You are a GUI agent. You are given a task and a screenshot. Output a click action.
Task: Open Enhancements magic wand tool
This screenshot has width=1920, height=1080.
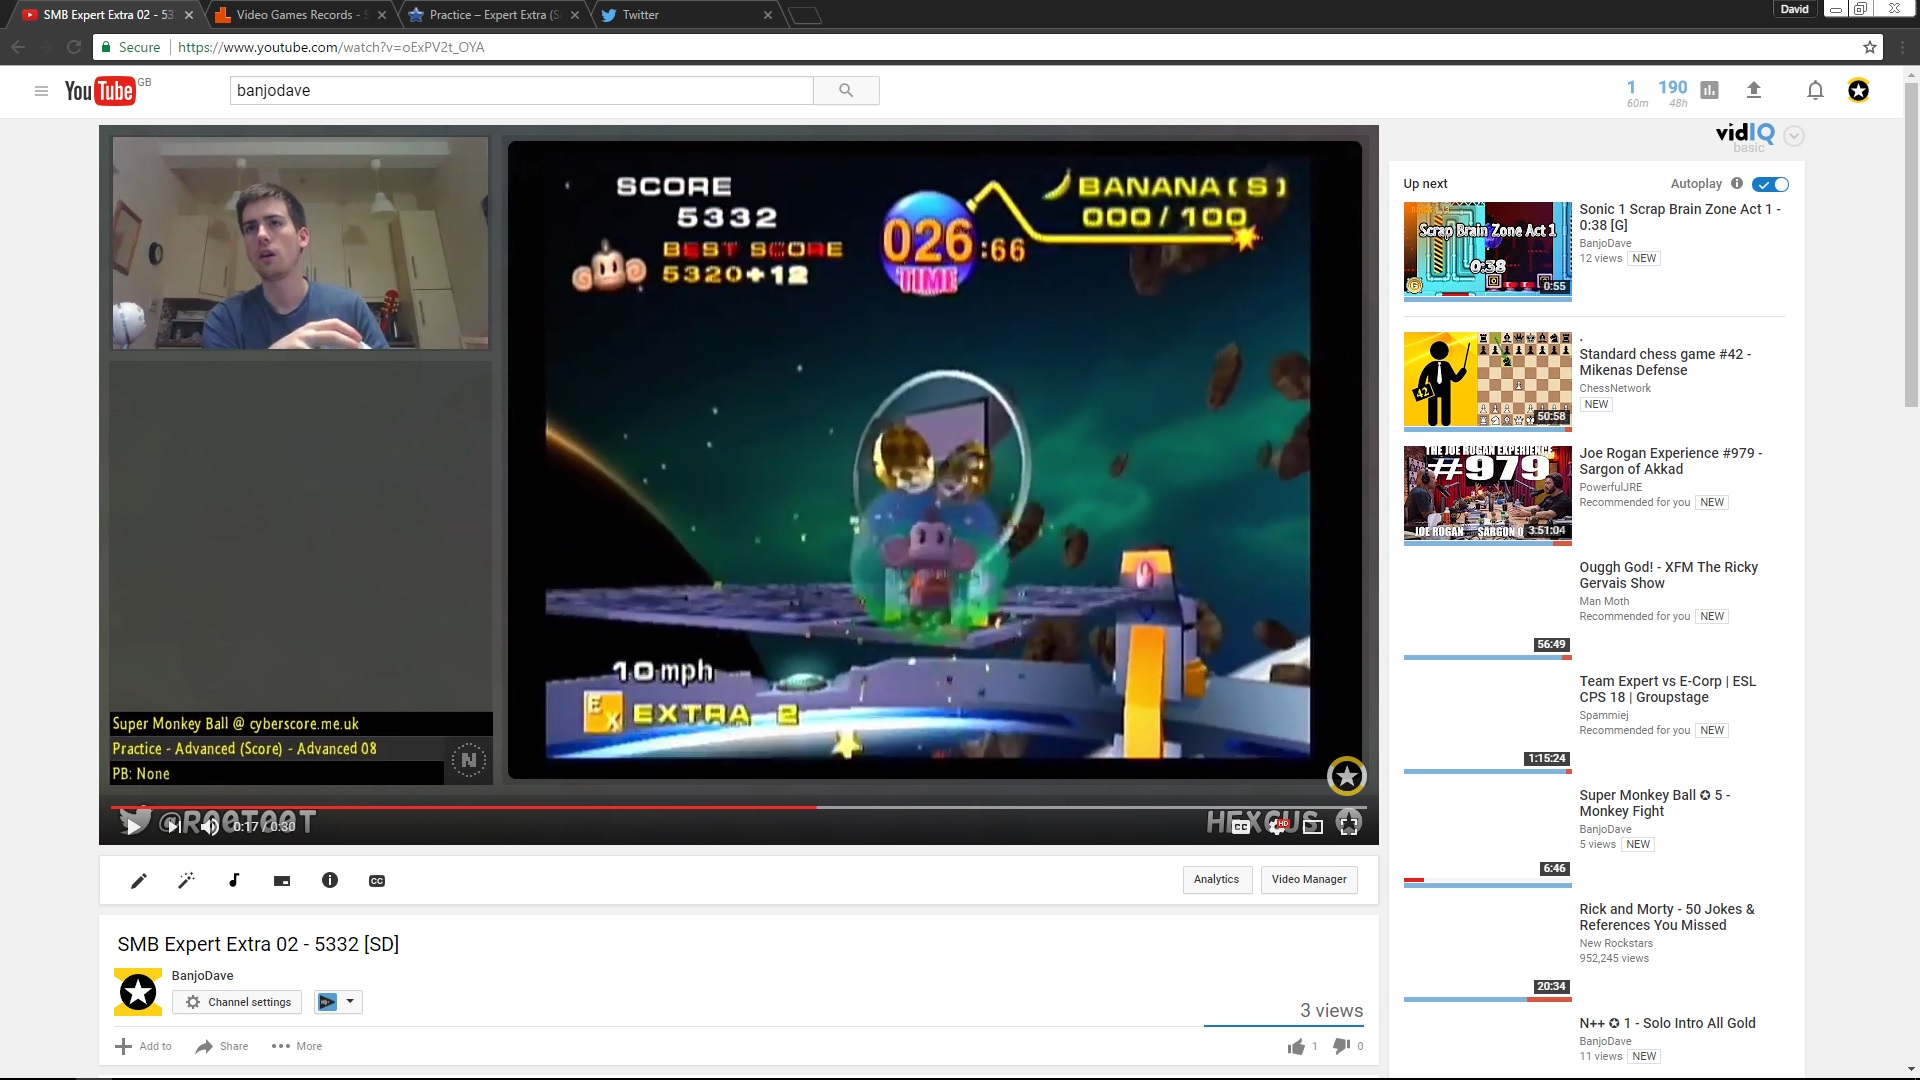pos(186,880)
